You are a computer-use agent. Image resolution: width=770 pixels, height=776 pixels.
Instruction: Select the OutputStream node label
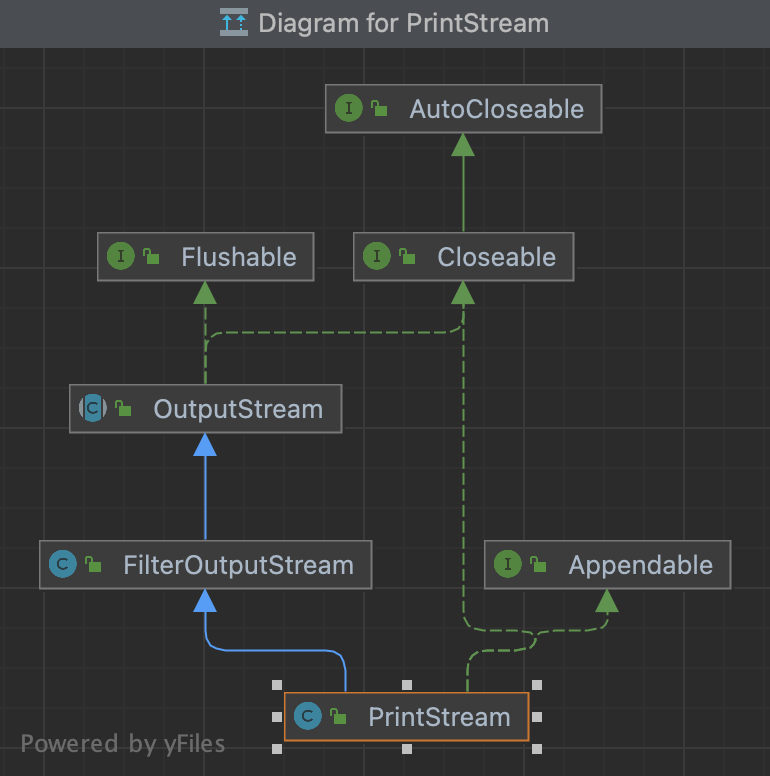coord(238,409)
